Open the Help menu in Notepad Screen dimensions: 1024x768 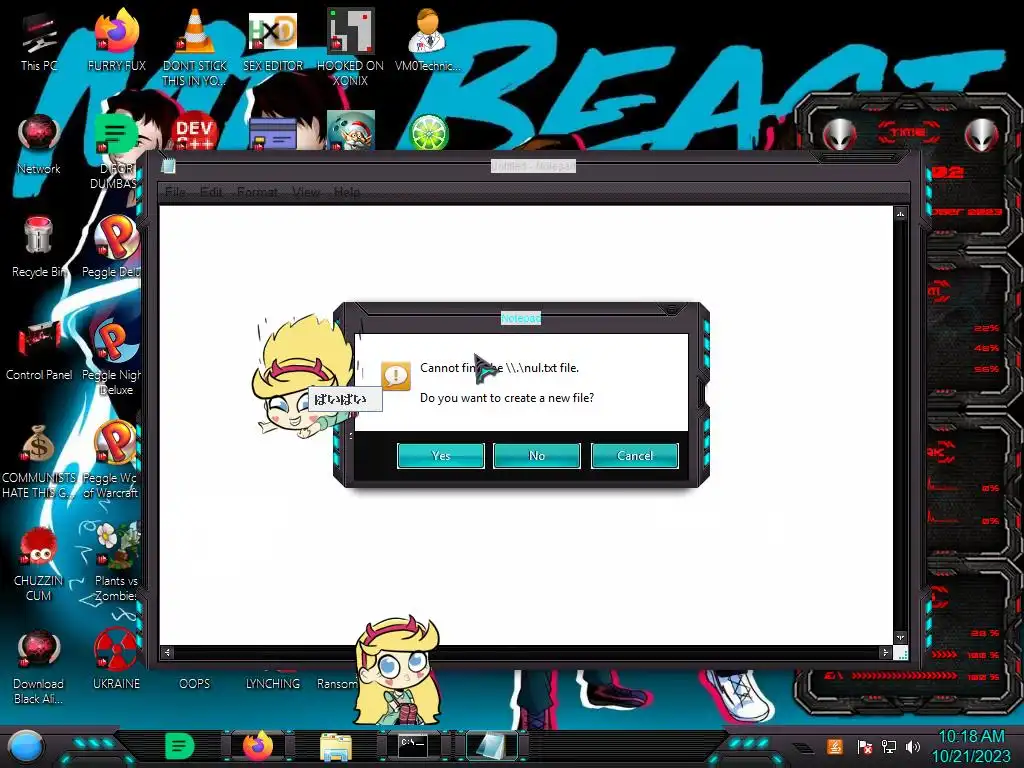[347, 192]
